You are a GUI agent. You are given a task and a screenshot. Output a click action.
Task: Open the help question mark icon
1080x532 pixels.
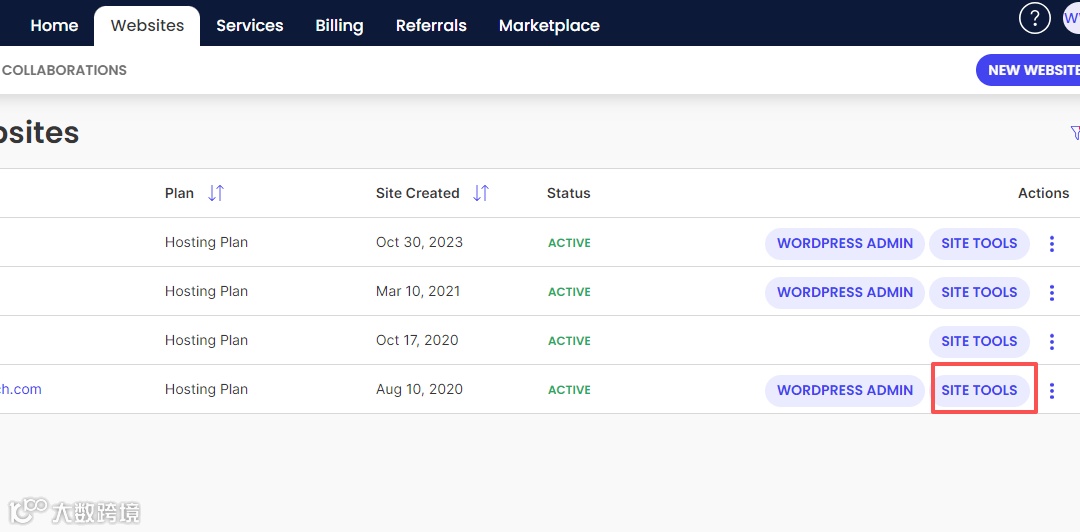pos(1034,18)
